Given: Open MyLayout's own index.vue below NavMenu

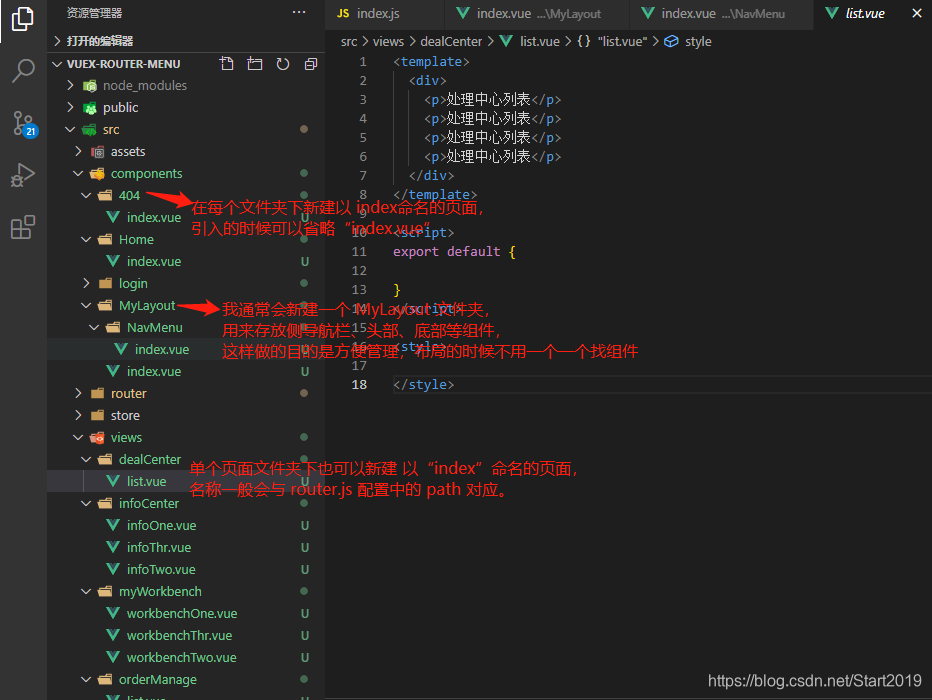Looking at the screenshot, I should click(186, 371).
